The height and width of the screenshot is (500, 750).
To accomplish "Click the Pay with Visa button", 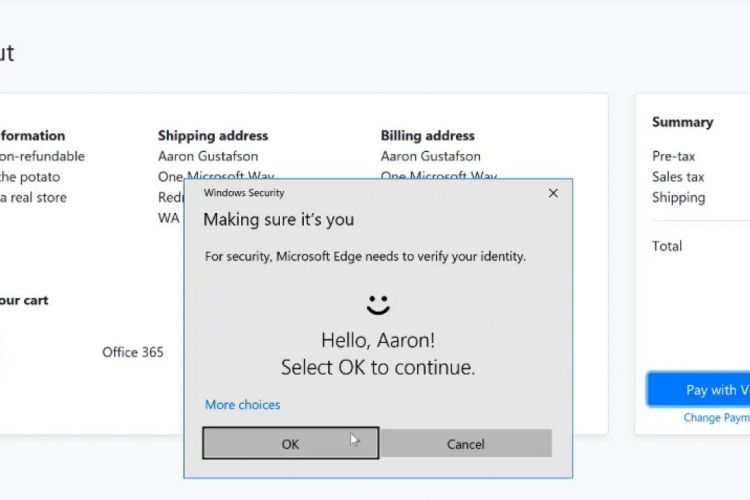I will pos(698,389).
